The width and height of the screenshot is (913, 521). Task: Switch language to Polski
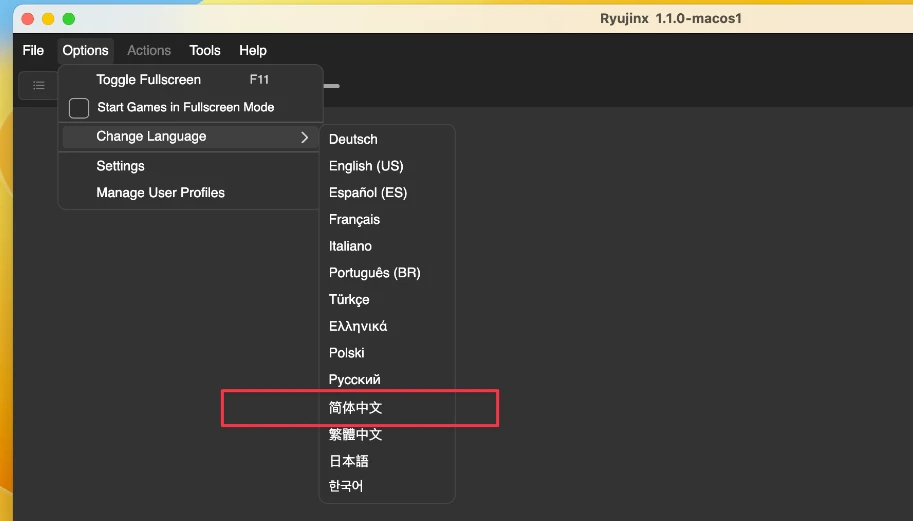point(387,353)
